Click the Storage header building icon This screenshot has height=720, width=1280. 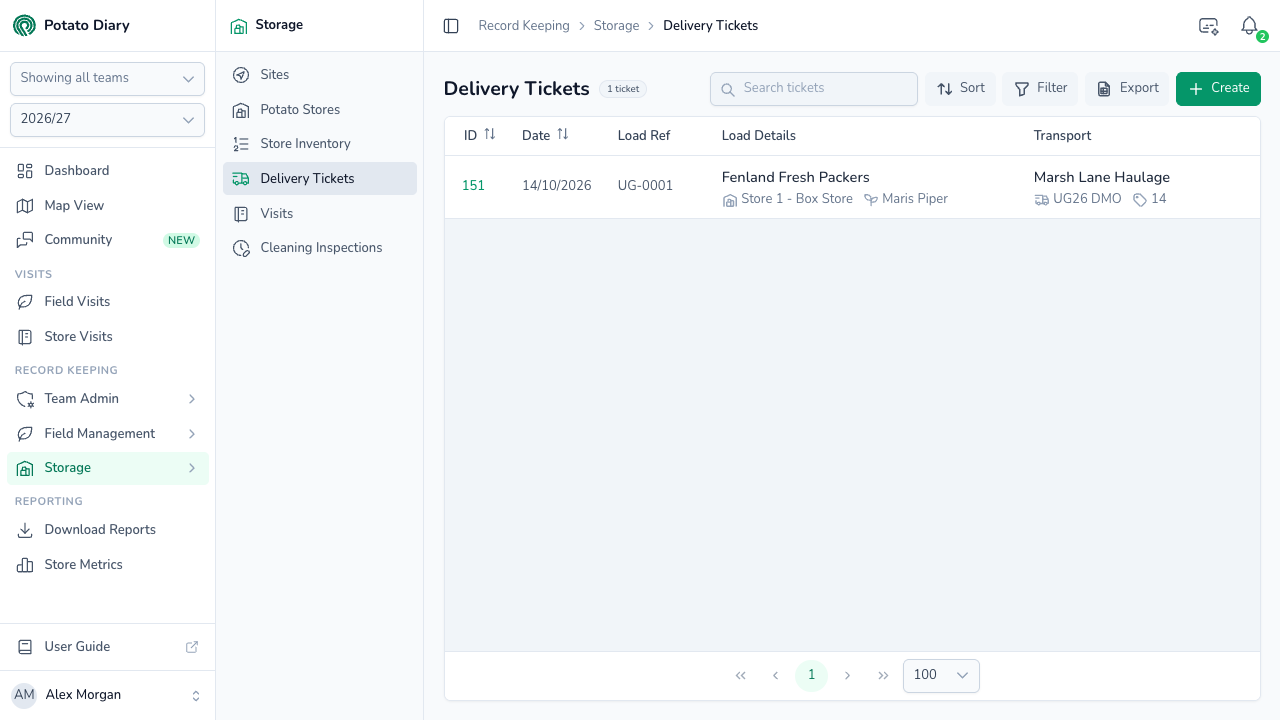click(239, 26)
